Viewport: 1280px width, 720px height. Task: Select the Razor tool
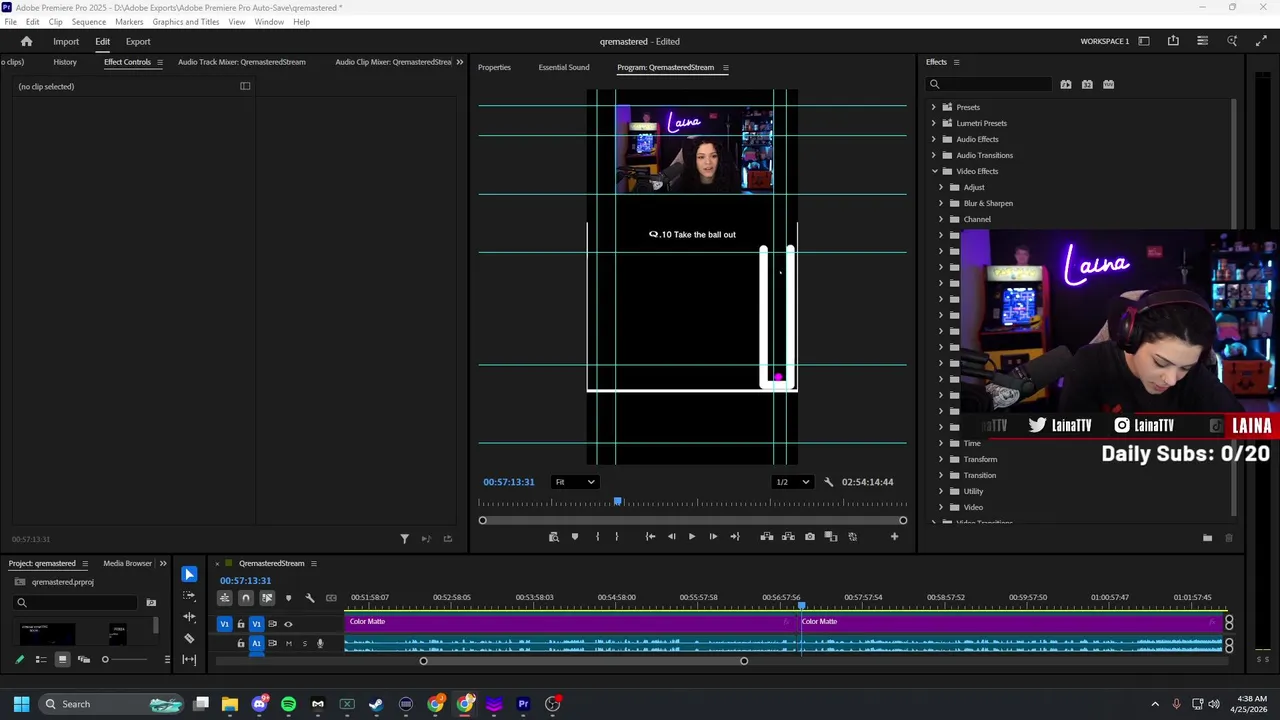(x=189, y=638)
